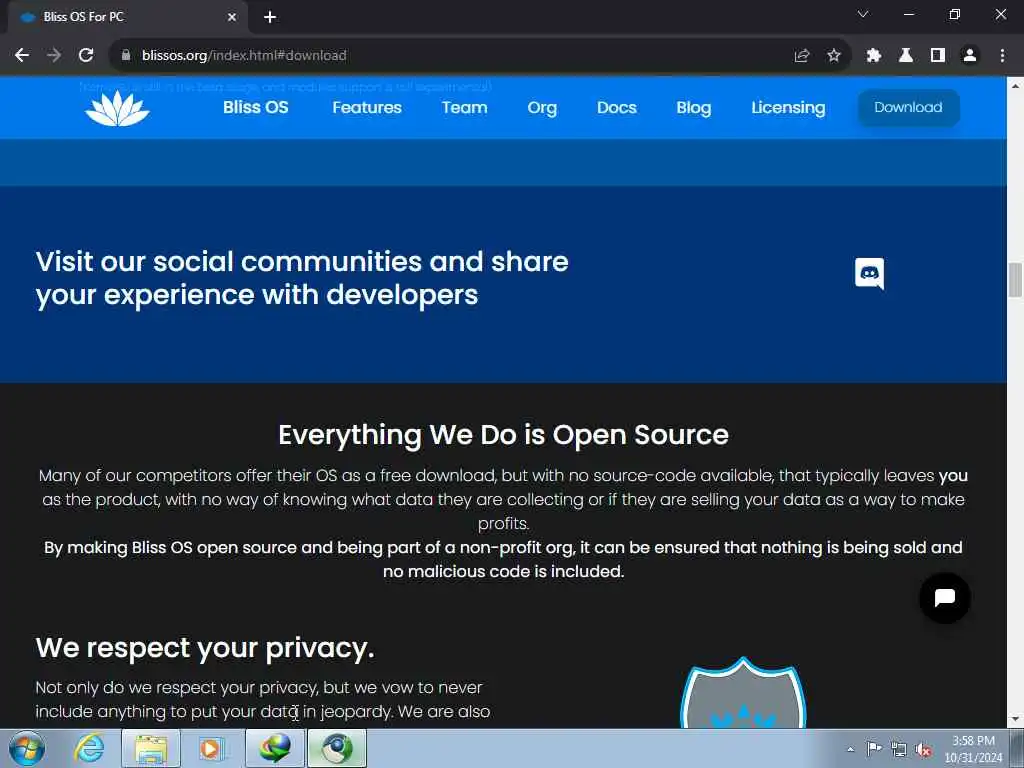Go back with the browser back arrow
This screenshot has height=768, width=1024.
tap(22, 56)
